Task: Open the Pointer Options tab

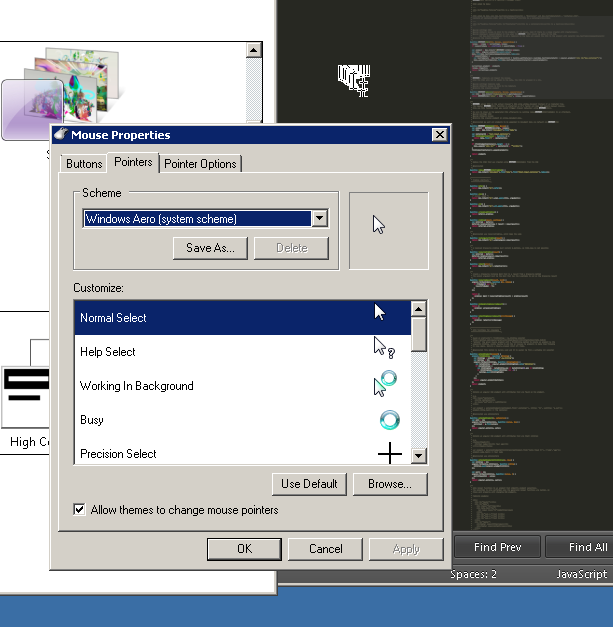Action: (x=200, y=164)
